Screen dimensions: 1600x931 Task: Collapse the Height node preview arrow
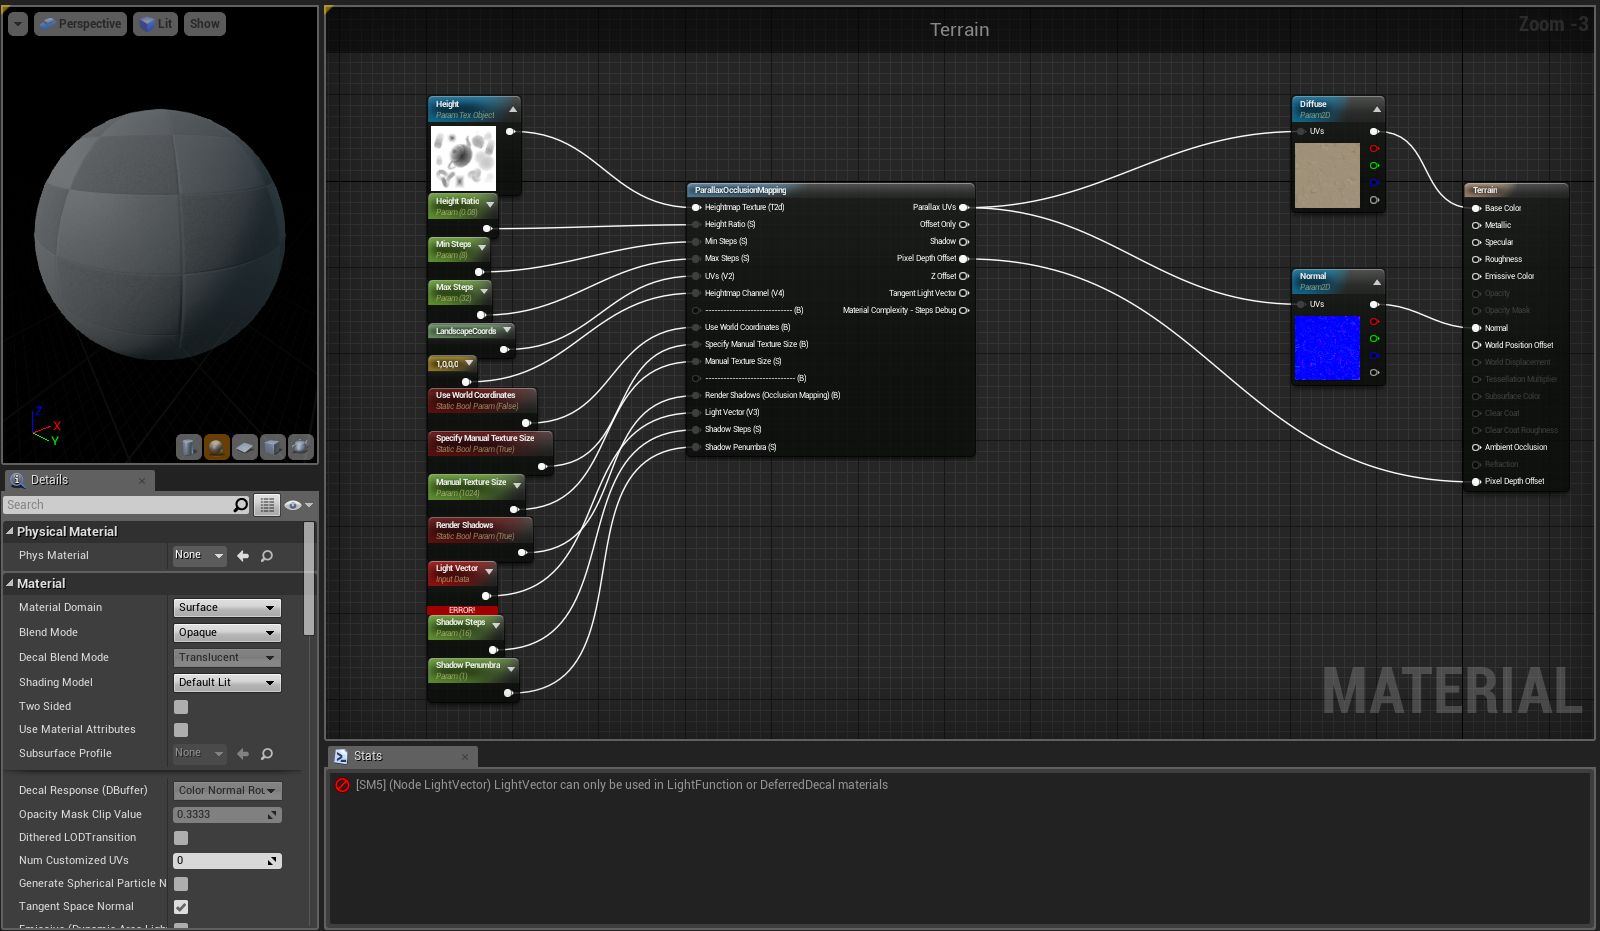513,109
